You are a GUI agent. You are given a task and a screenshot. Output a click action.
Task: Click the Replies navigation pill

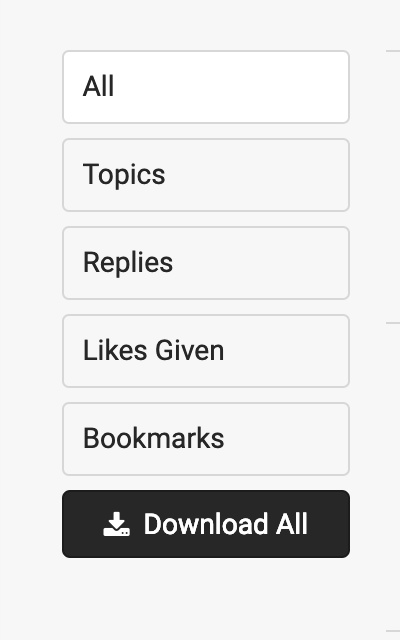coord(206,263)
